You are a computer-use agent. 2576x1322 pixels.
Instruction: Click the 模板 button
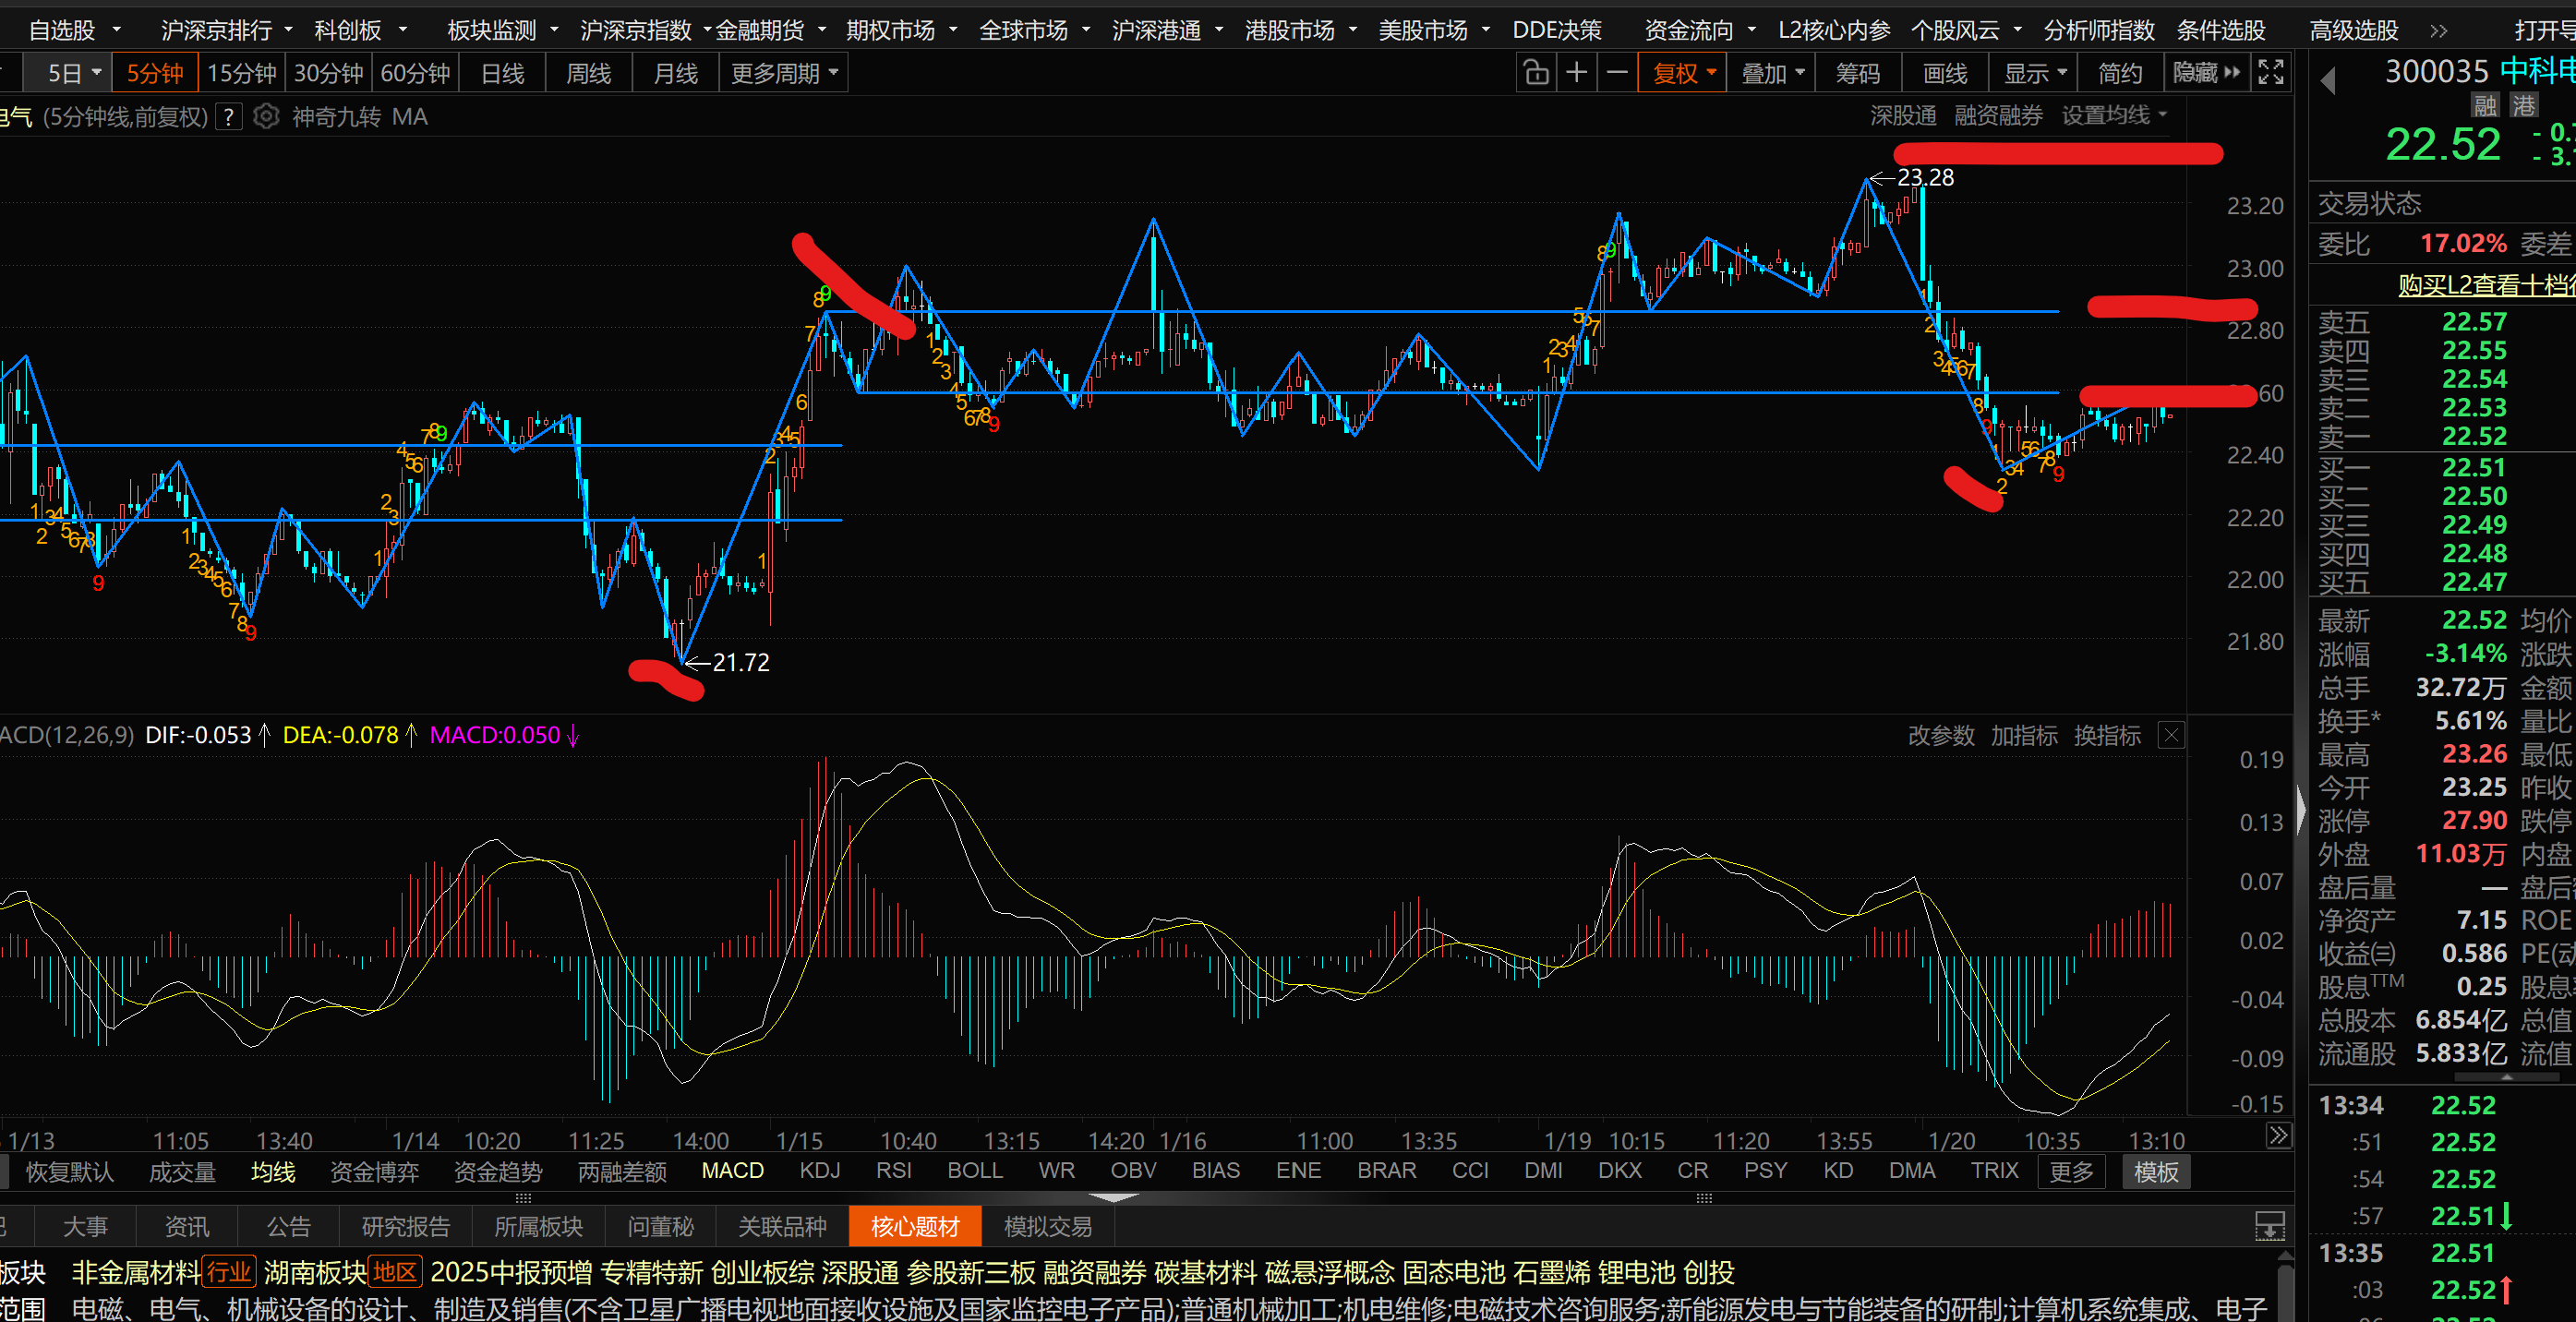(x=2155, y=1172)
